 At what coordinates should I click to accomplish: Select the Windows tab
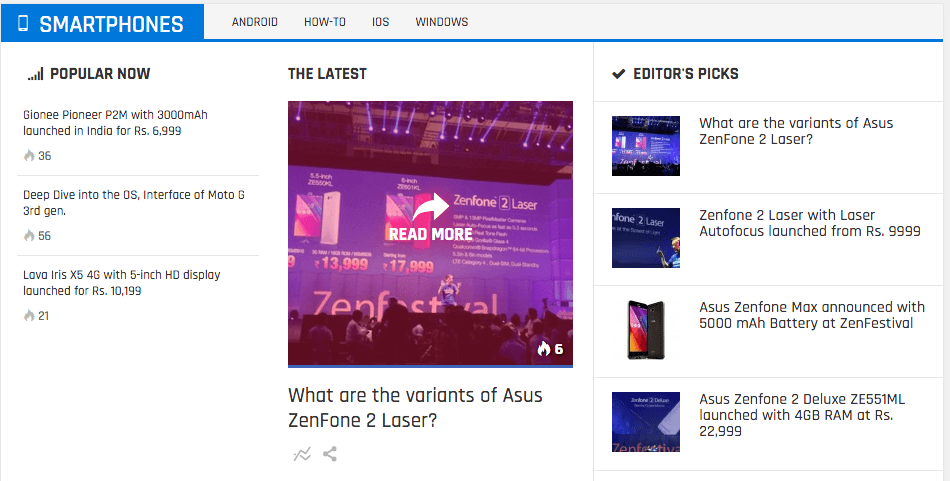pos(442,22)
